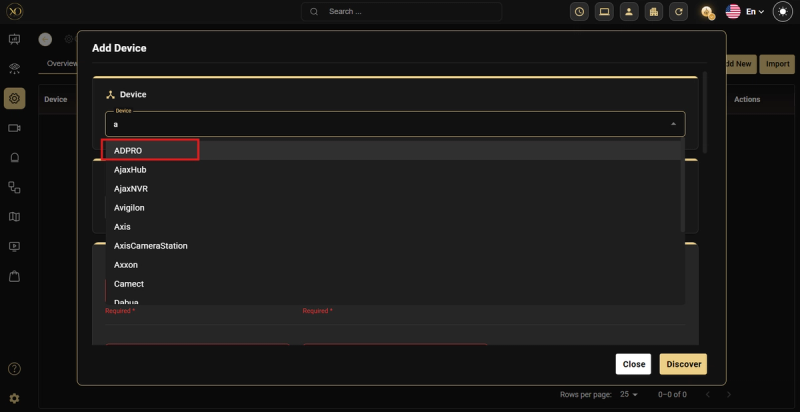This screenshot has width=800, height=412.
Task: Click the Add Device dialog scrollbar
Action: coord(705,112)
